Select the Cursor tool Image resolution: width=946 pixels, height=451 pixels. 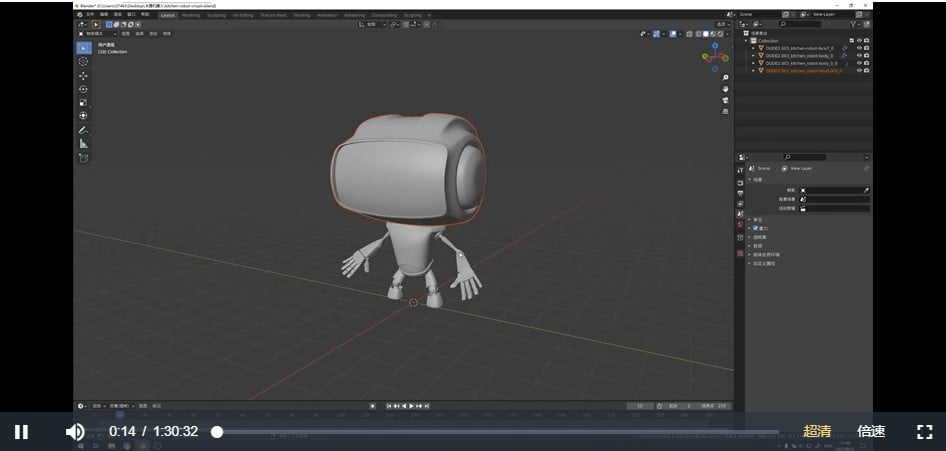click(83, 62)
